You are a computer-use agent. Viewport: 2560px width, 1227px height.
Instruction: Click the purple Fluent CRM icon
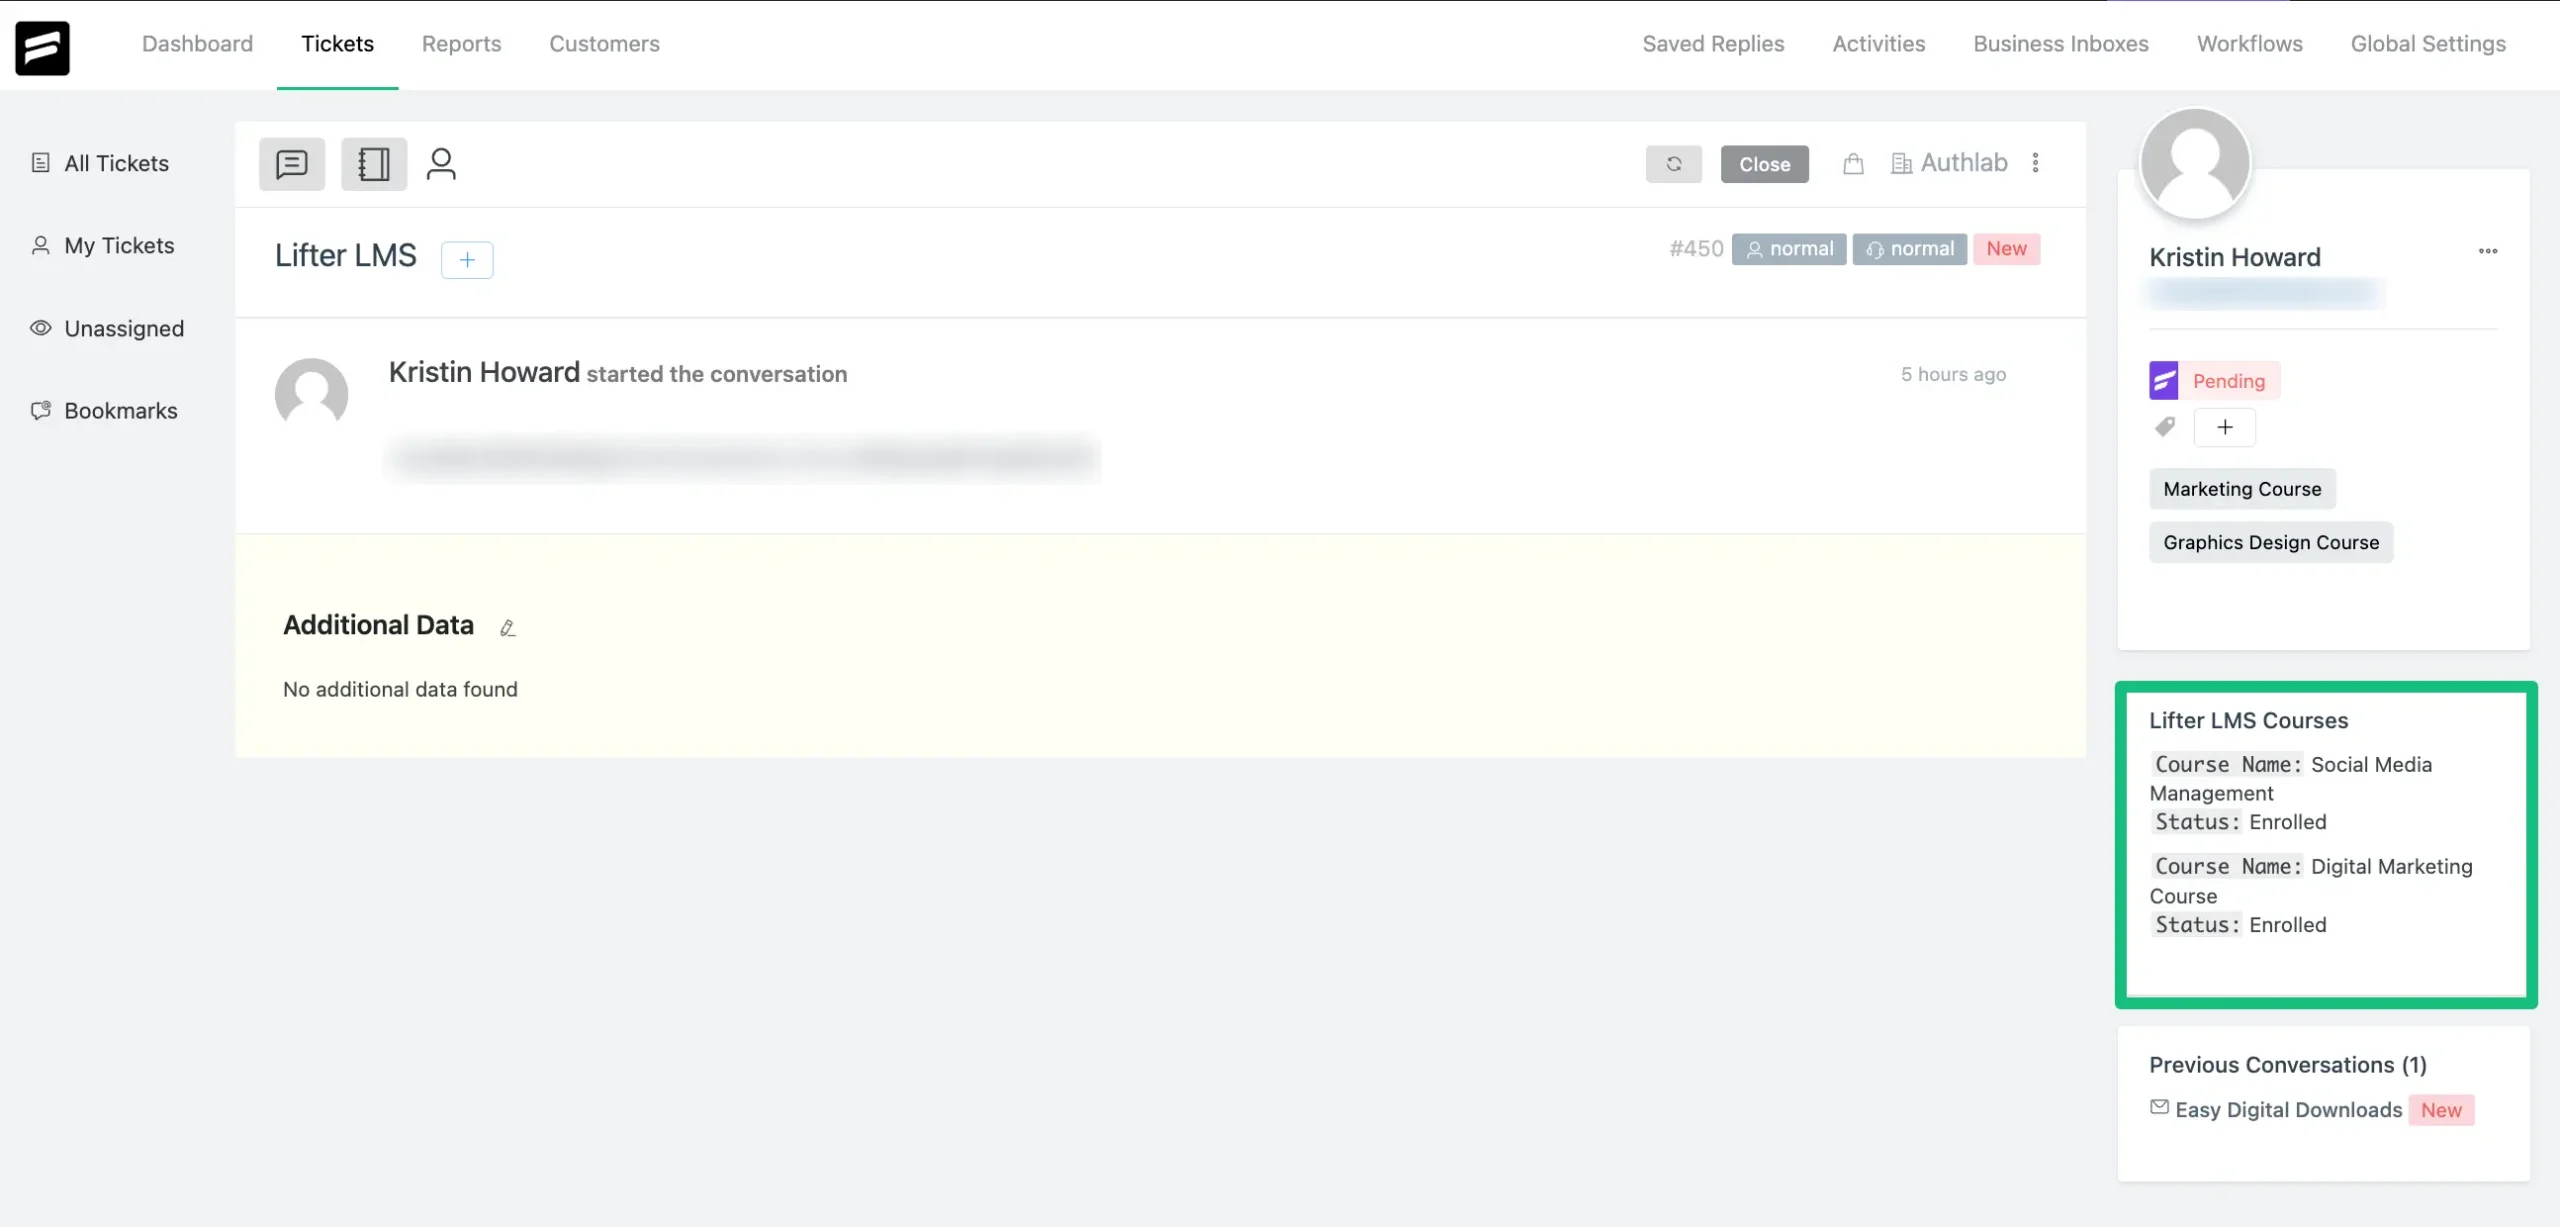[2164, 380]
